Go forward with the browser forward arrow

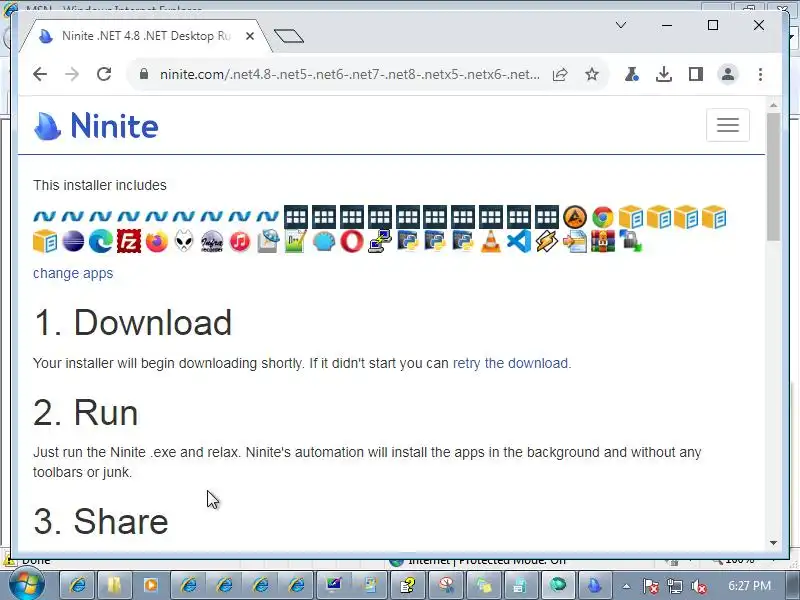[72, 74]
